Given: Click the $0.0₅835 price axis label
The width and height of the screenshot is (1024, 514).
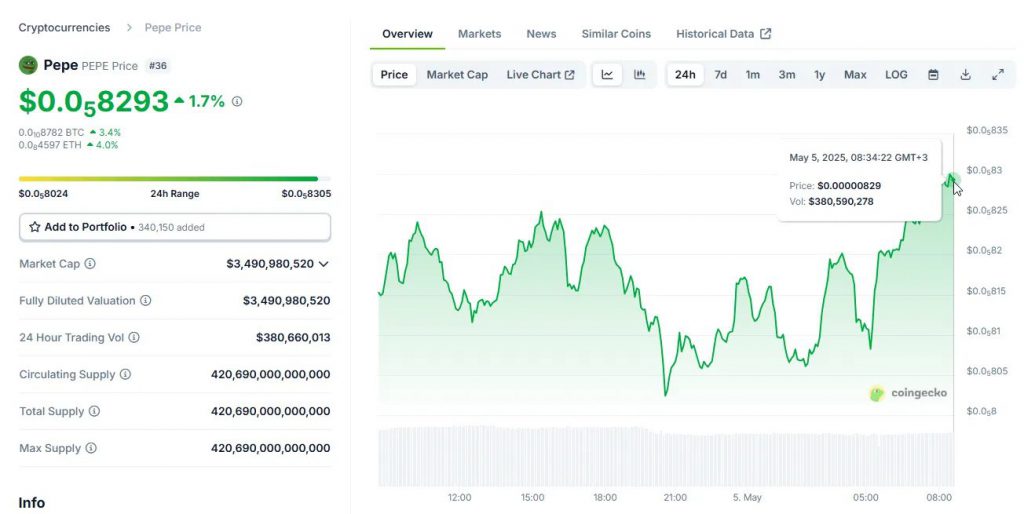Looking at the screenshot, I should 987,131.
